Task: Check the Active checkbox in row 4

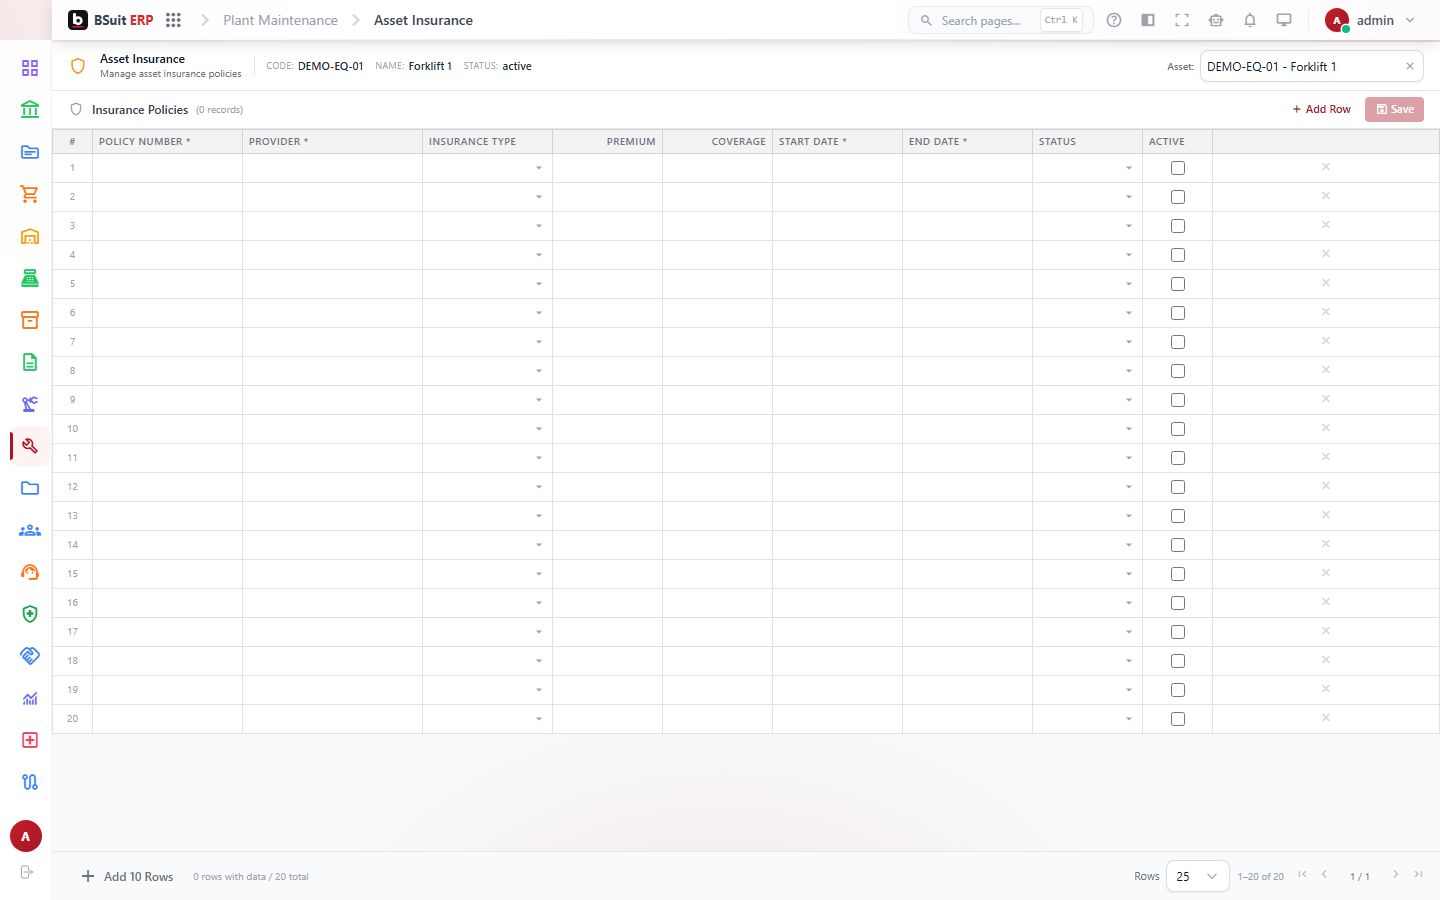Action: pos(1178,255)
